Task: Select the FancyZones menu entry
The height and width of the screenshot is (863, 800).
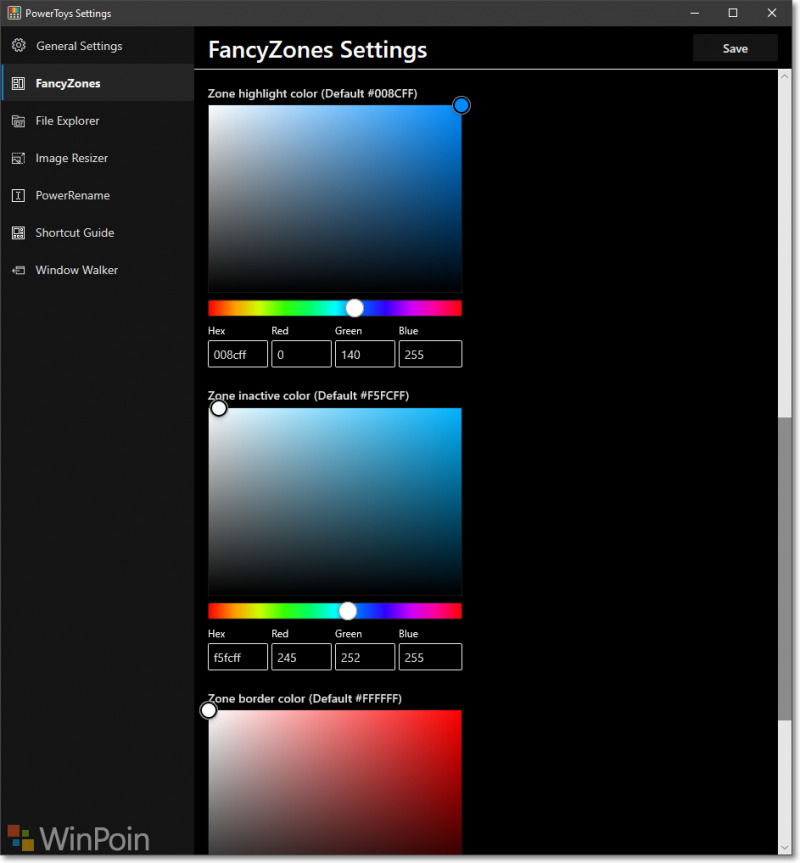Action: click(x=97, y=83)
